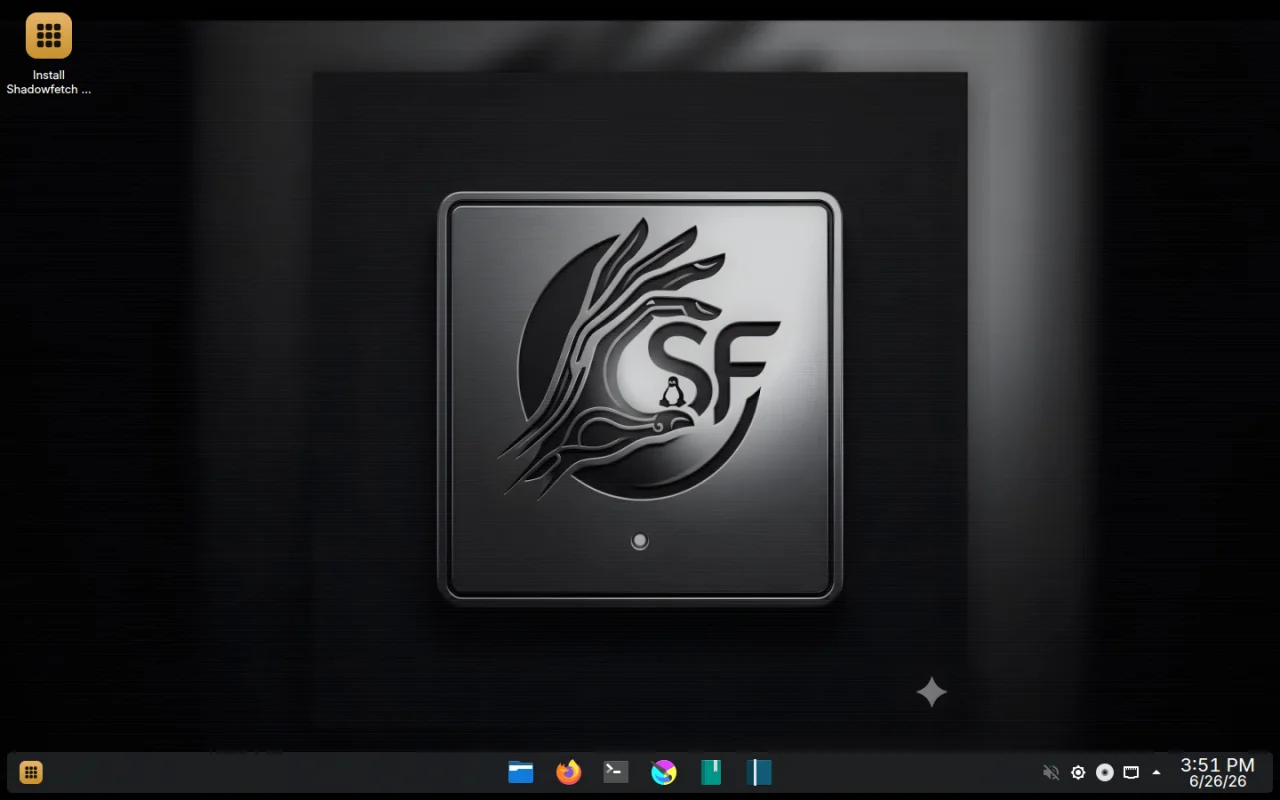Open the colorful paint-ball app in the taskbar
Viewport: 1280px width, 800px height.
[664, 772]
